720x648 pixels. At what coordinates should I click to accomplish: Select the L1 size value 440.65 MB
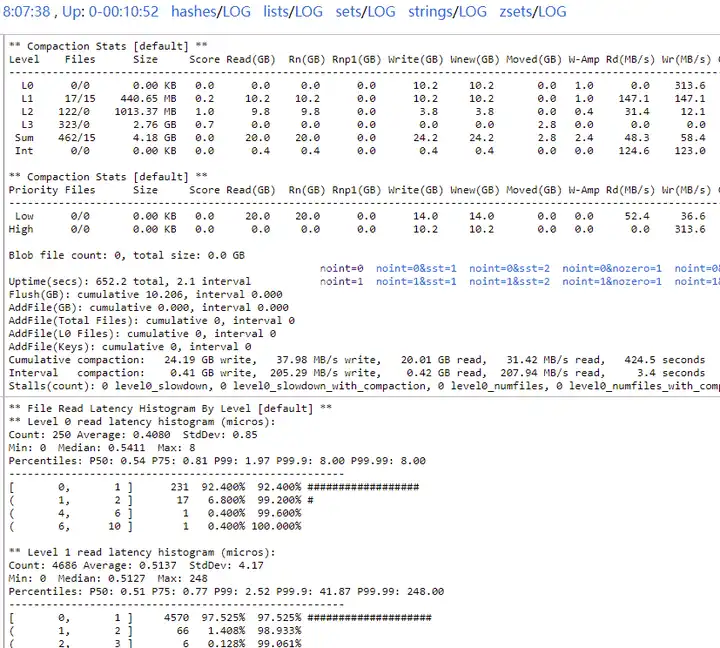click(x=148, y=99)
